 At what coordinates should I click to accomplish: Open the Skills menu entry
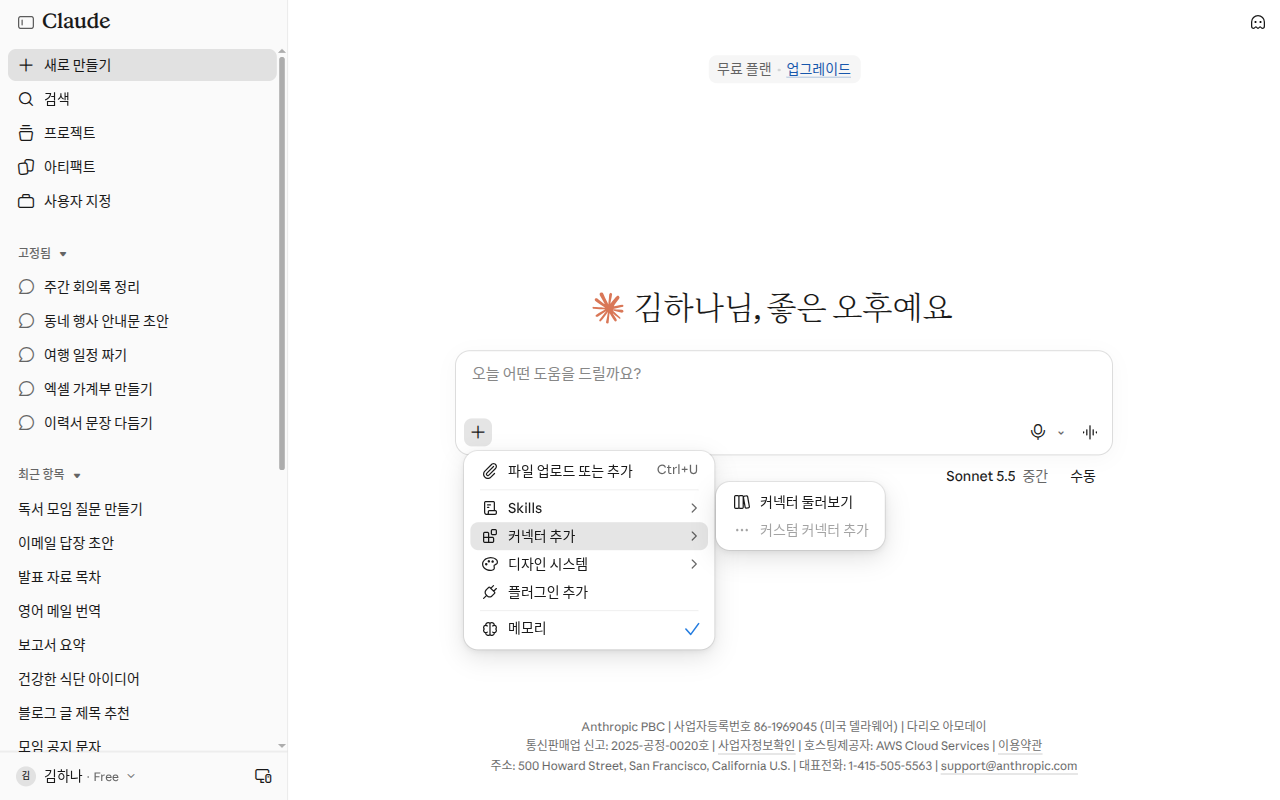(x=589, y=508)
